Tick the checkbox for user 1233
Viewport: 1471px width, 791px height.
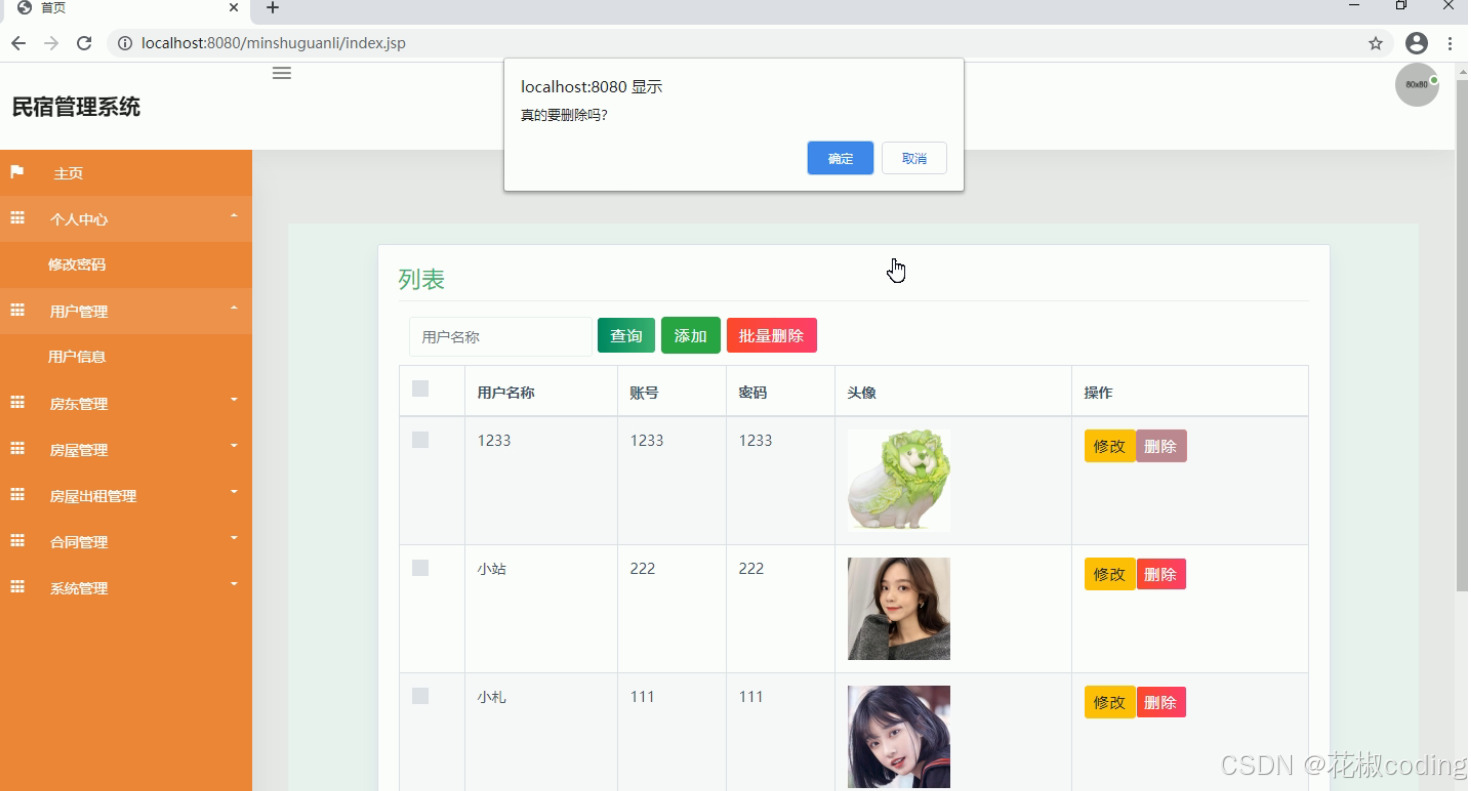[x=419, y=438]
